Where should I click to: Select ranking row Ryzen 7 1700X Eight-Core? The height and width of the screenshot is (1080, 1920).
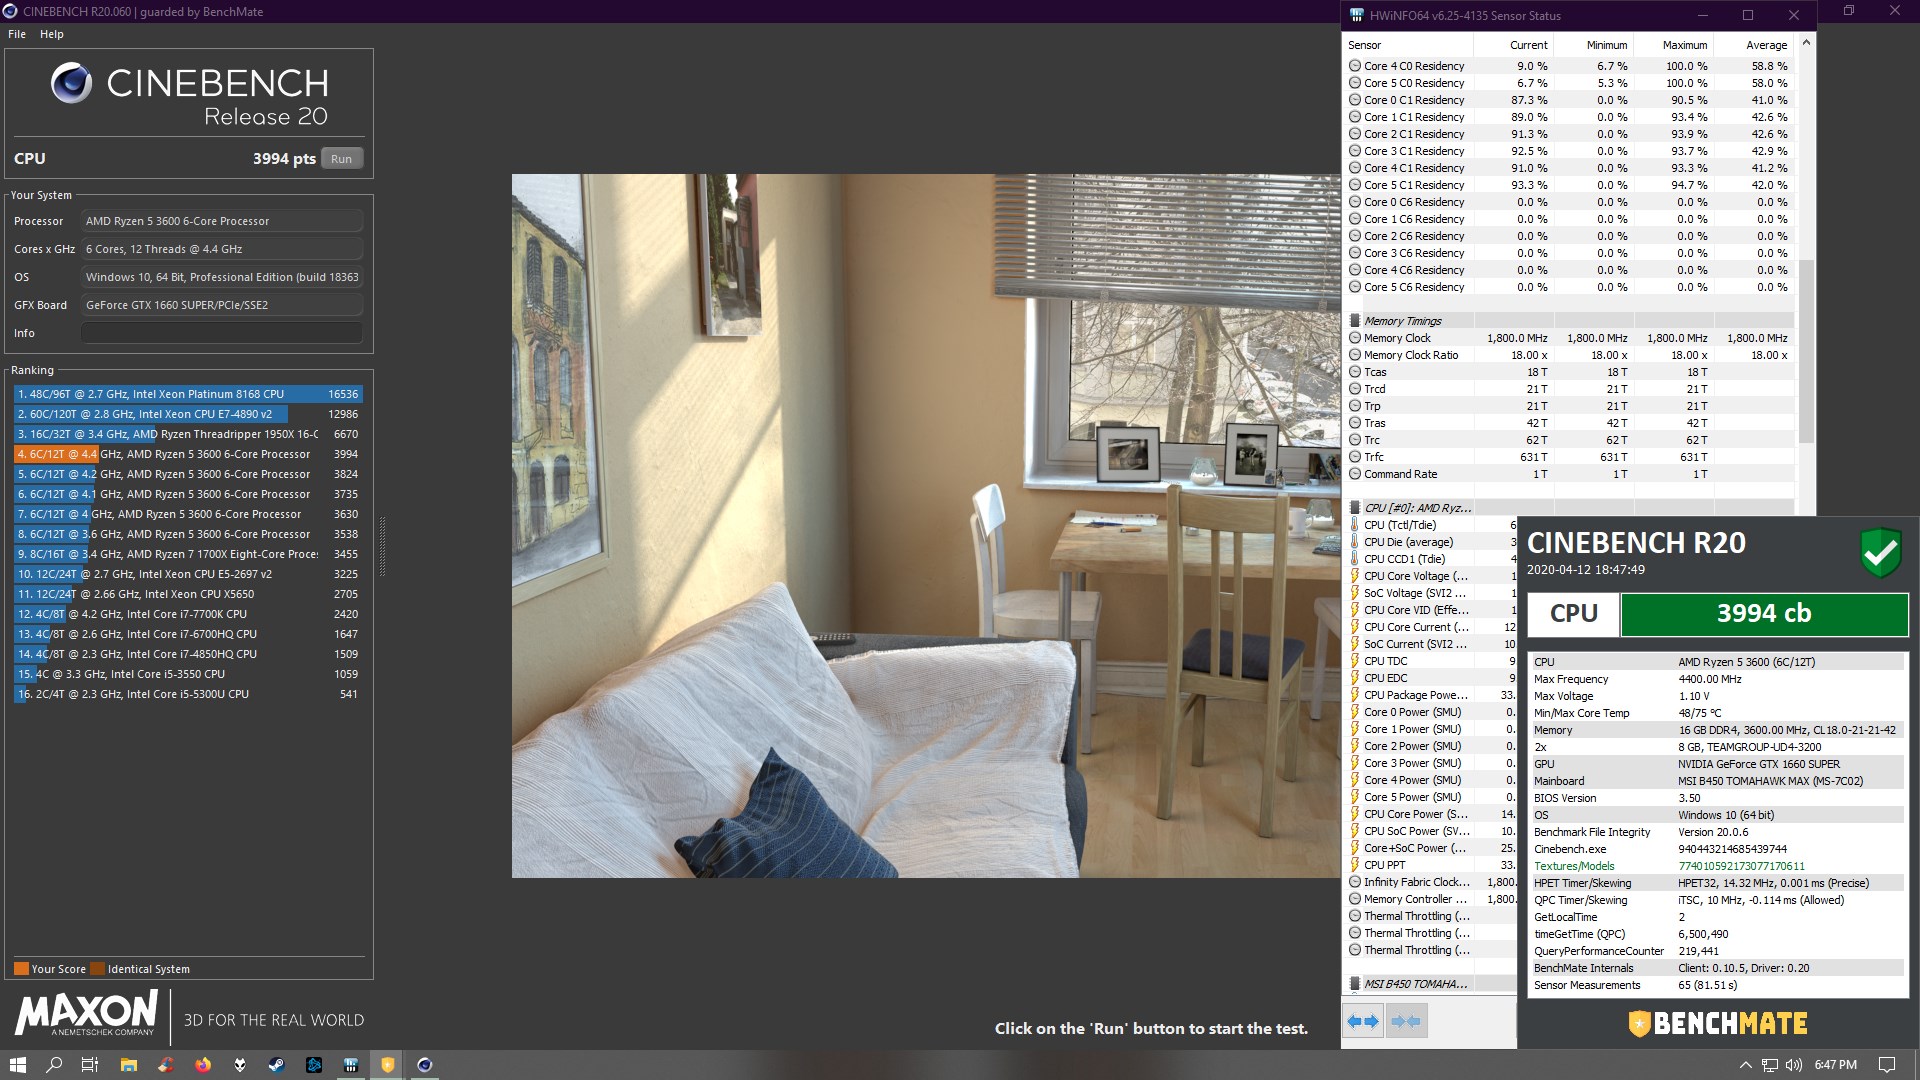point(187,554)
